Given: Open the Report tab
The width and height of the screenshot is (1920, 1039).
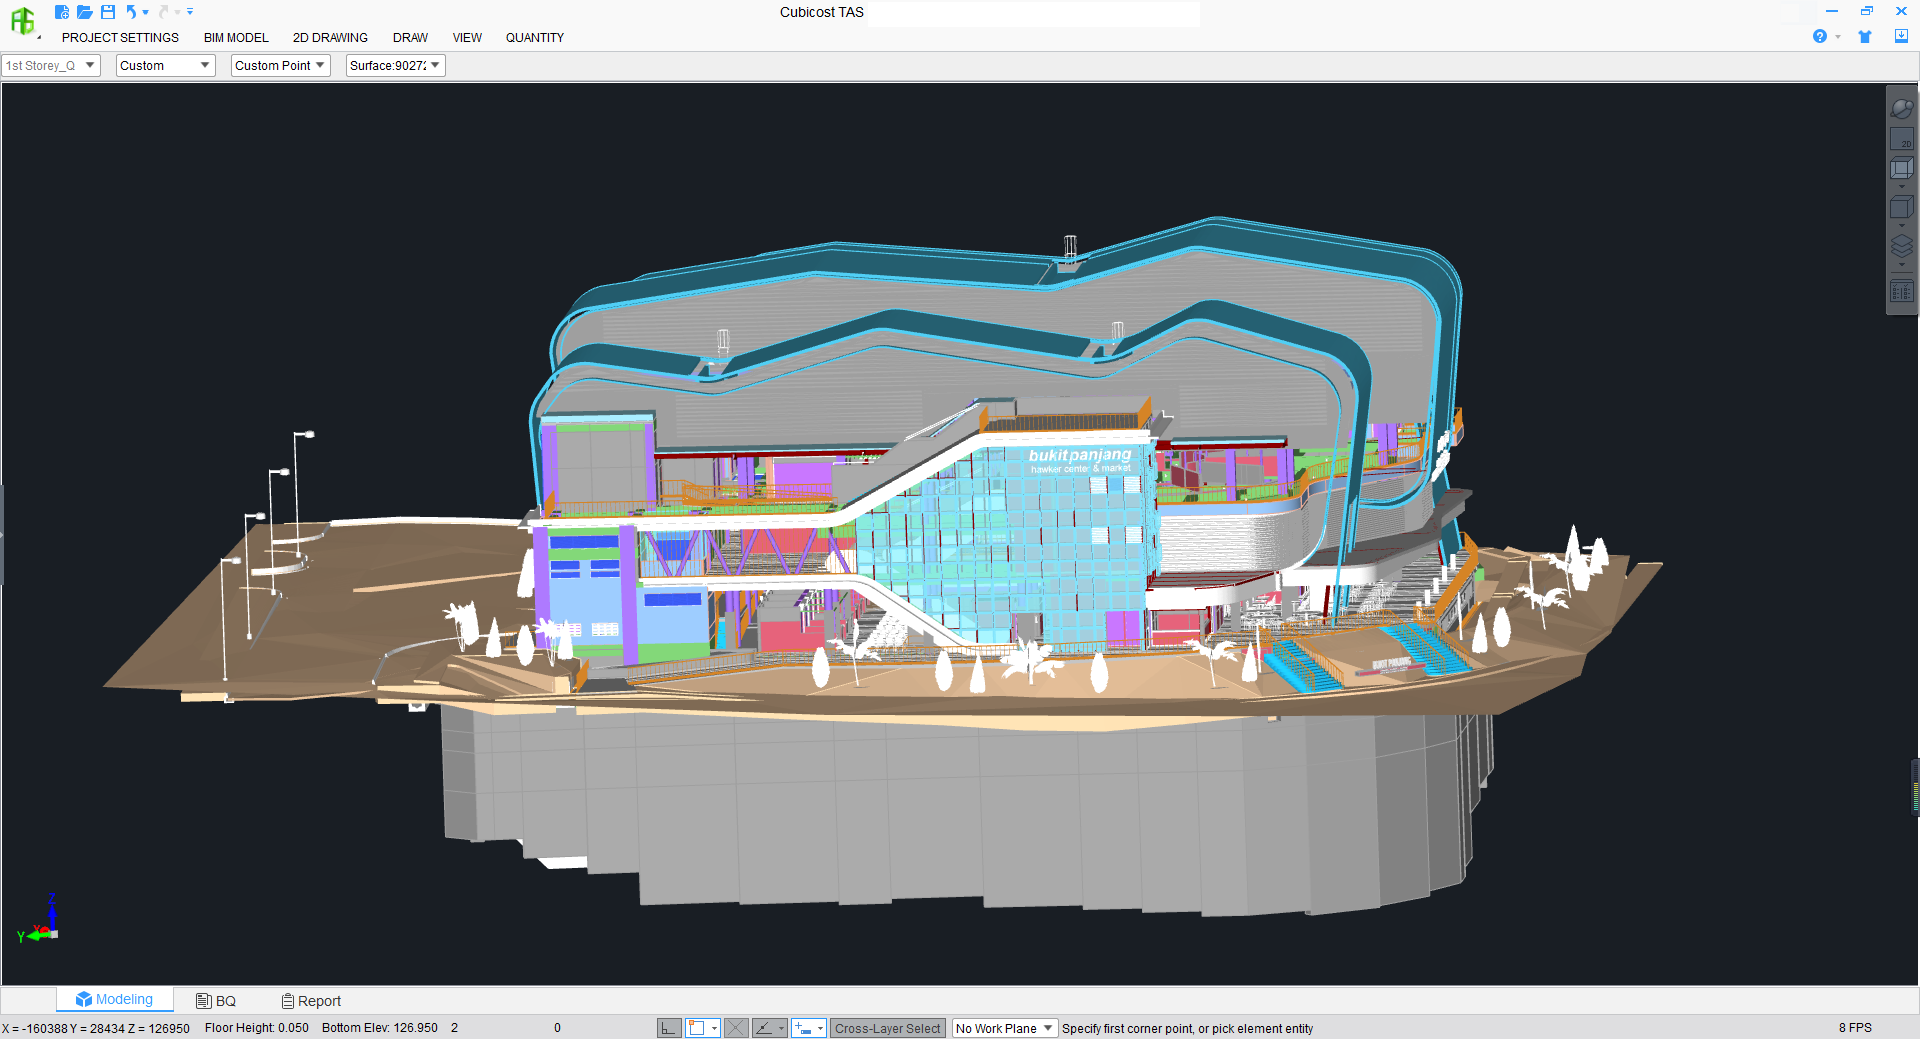Looking at the screenshot, I should click(311, 1001).
